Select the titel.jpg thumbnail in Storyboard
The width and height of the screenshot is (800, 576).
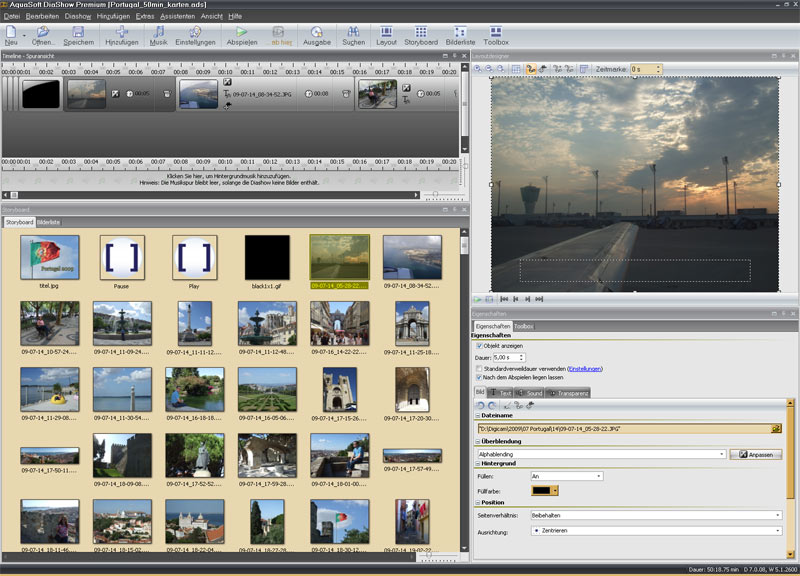[50, 259]
